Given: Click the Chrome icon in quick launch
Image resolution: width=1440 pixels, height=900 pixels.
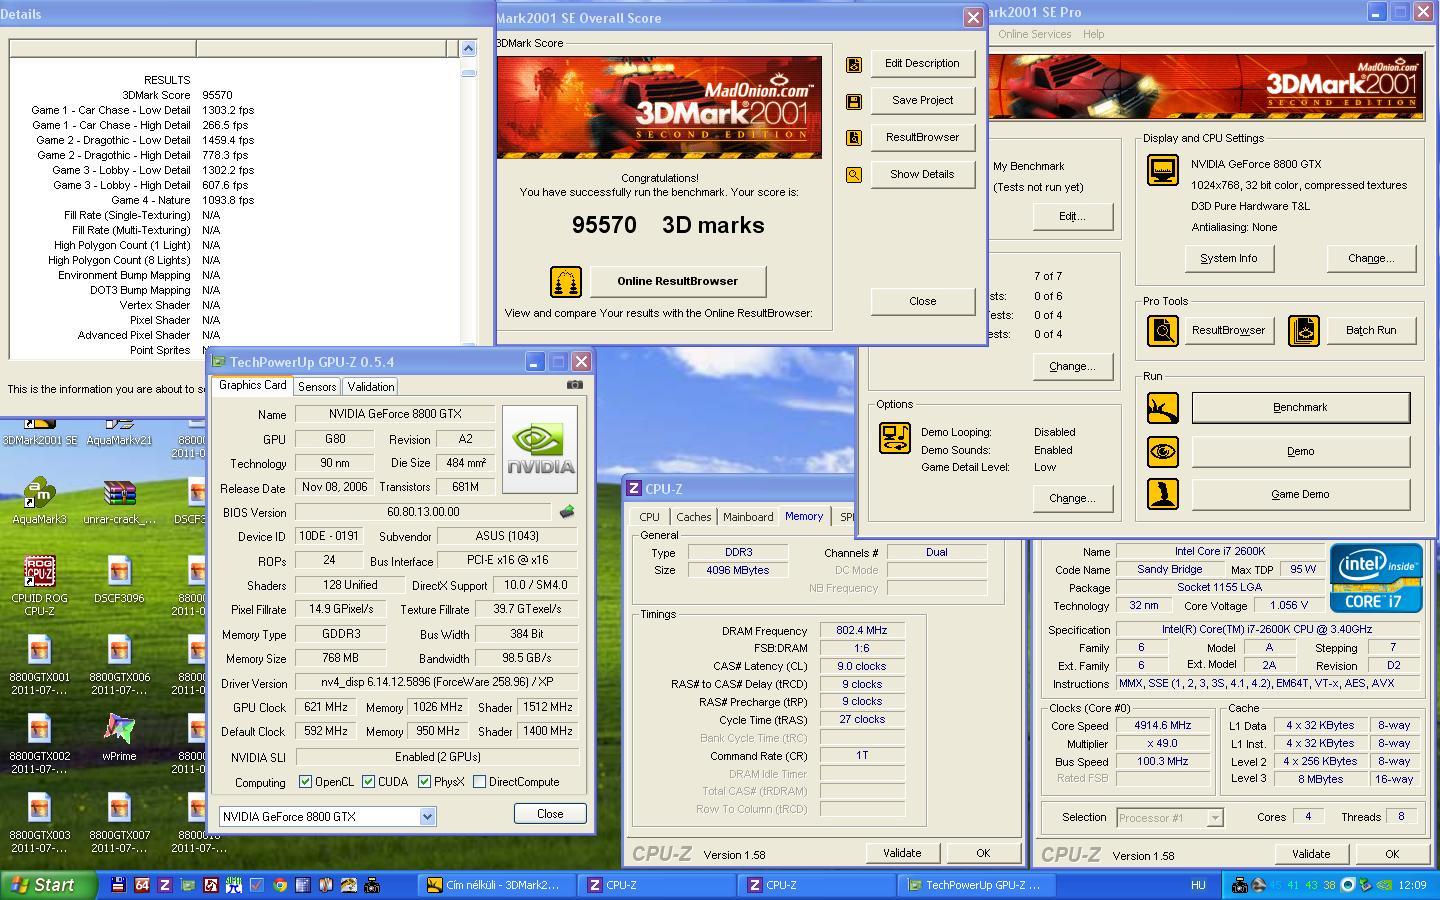Looking at the screenshot, I should (x=280, y=885).
